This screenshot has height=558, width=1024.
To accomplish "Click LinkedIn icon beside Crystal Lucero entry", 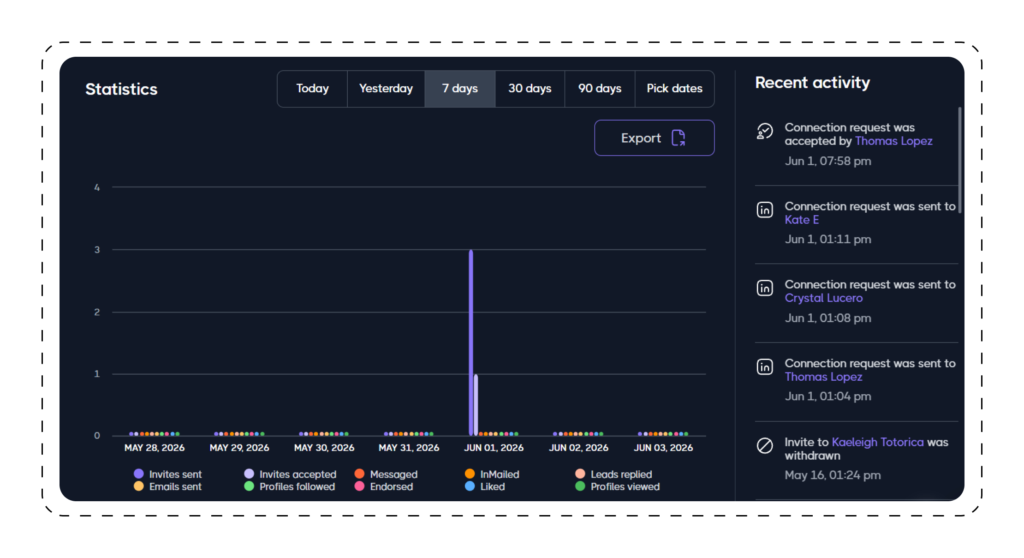I will 765,288.
